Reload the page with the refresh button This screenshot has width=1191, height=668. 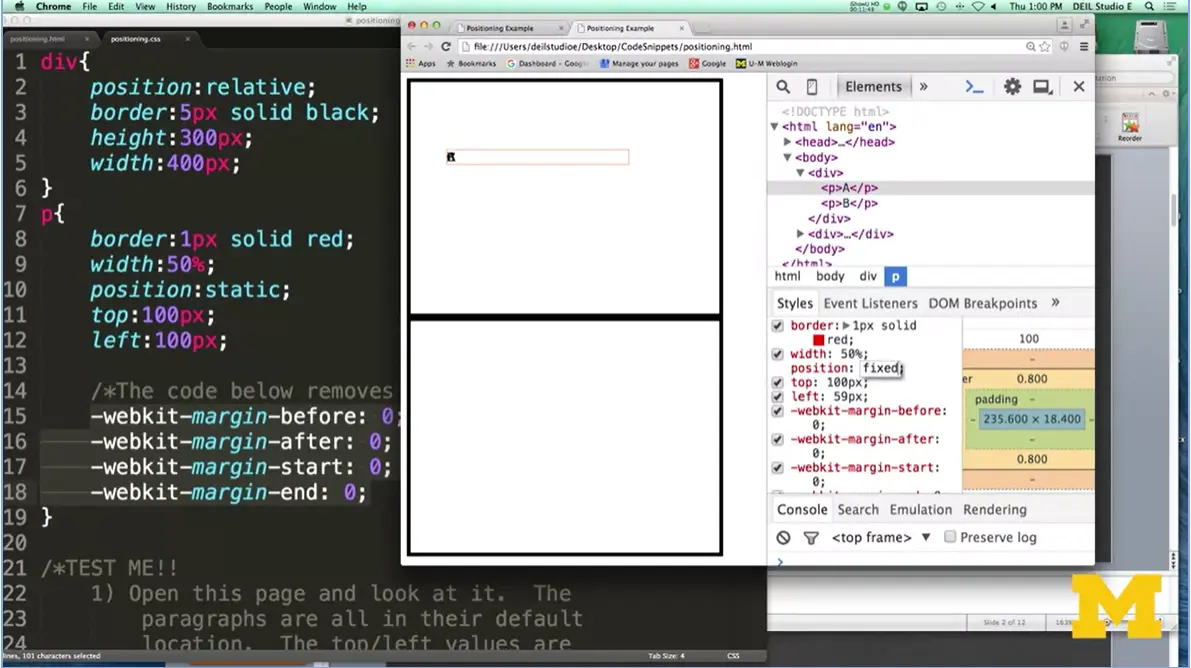(x=446, y=47)
